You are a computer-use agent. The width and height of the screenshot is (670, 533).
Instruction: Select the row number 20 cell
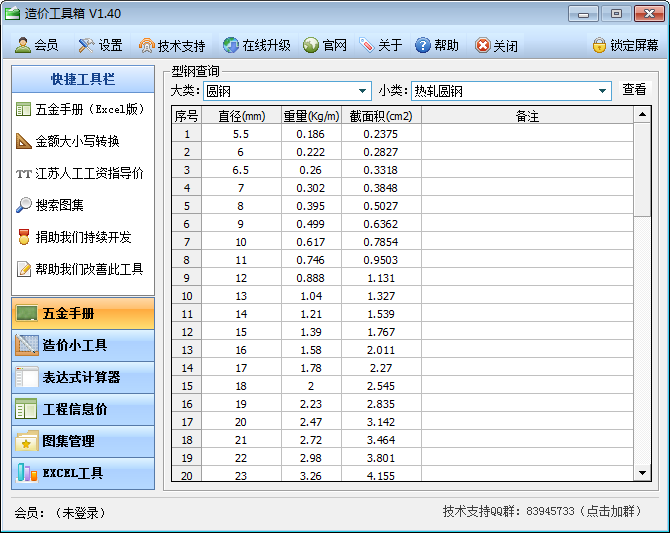187,474
